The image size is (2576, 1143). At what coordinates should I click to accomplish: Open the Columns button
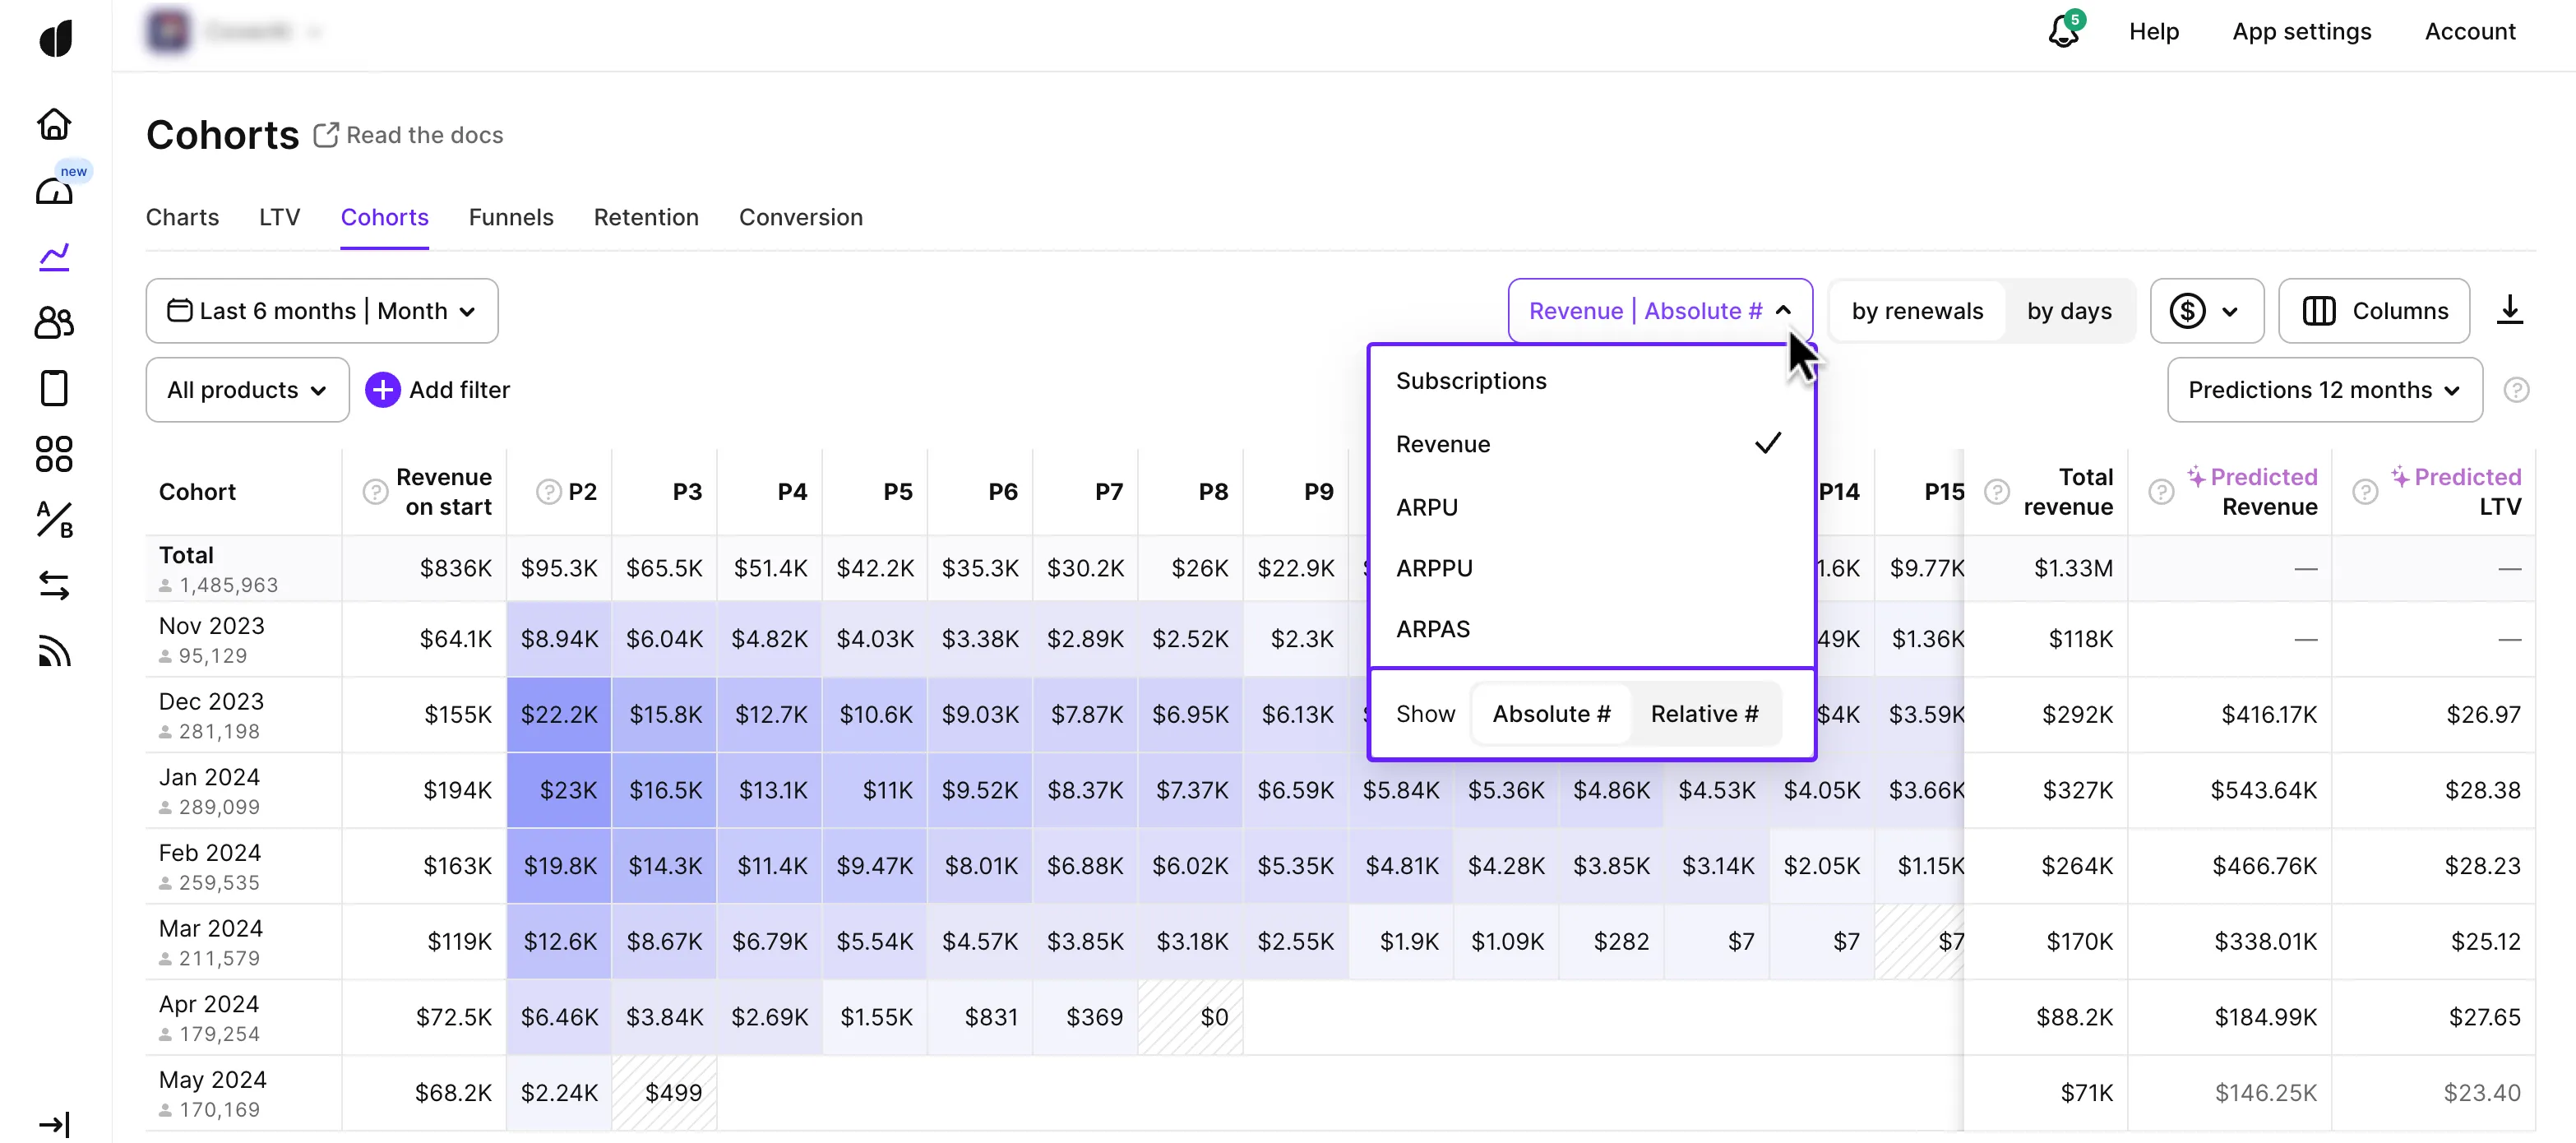[x=2374, y=311]
